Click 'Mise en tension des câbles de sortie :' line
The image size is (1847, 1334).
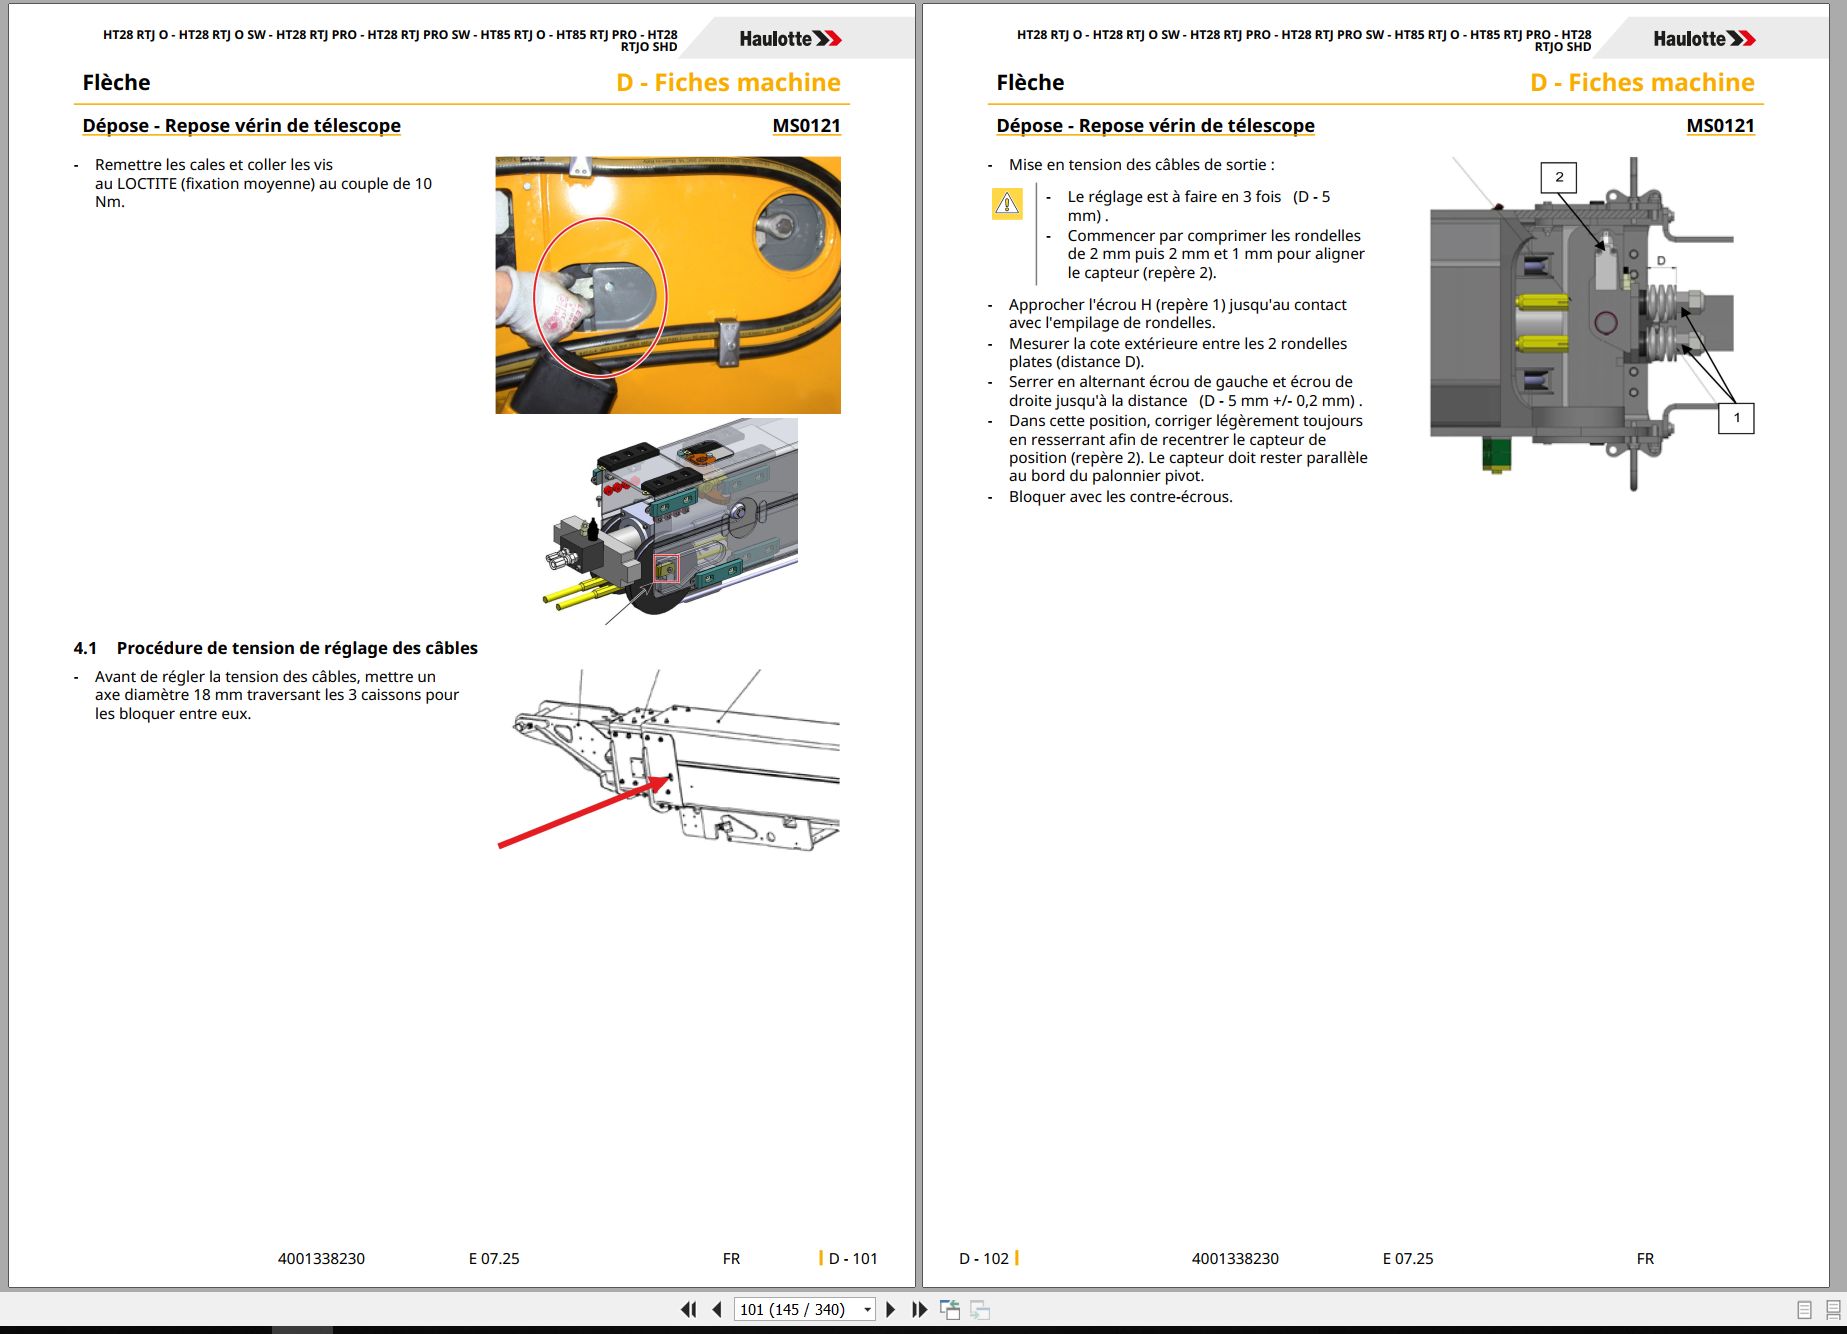(1141, 164)
